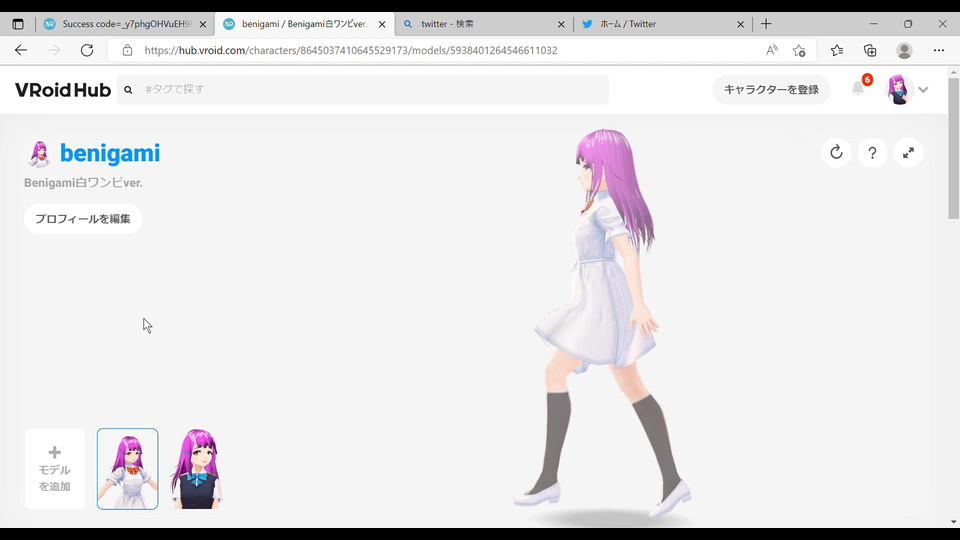Viewport: 960px width, 540px height.
Task: Click the small benigami avatar beside name
Action: tap(39, 154)
